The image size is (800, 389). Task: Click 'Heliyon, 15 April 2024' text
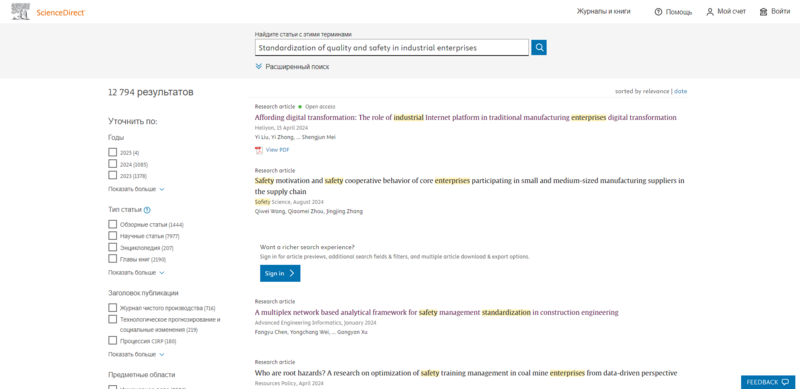[x=281, y=128]
